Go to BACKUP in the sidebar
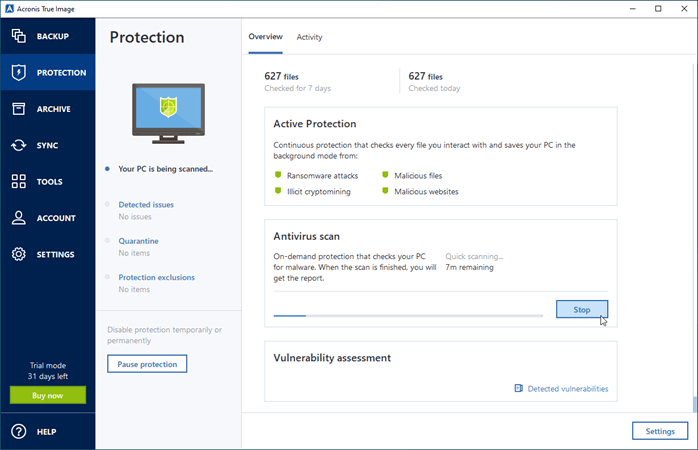698x450 pixels. click(x=48, y=36)
